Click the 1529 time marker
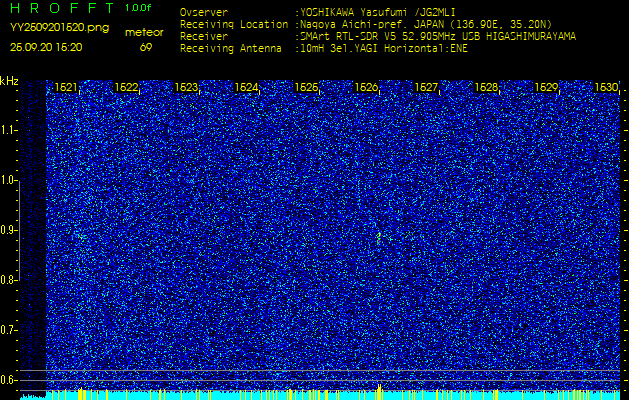The width and height of the screenshot is (629, 400). point(547,88)
